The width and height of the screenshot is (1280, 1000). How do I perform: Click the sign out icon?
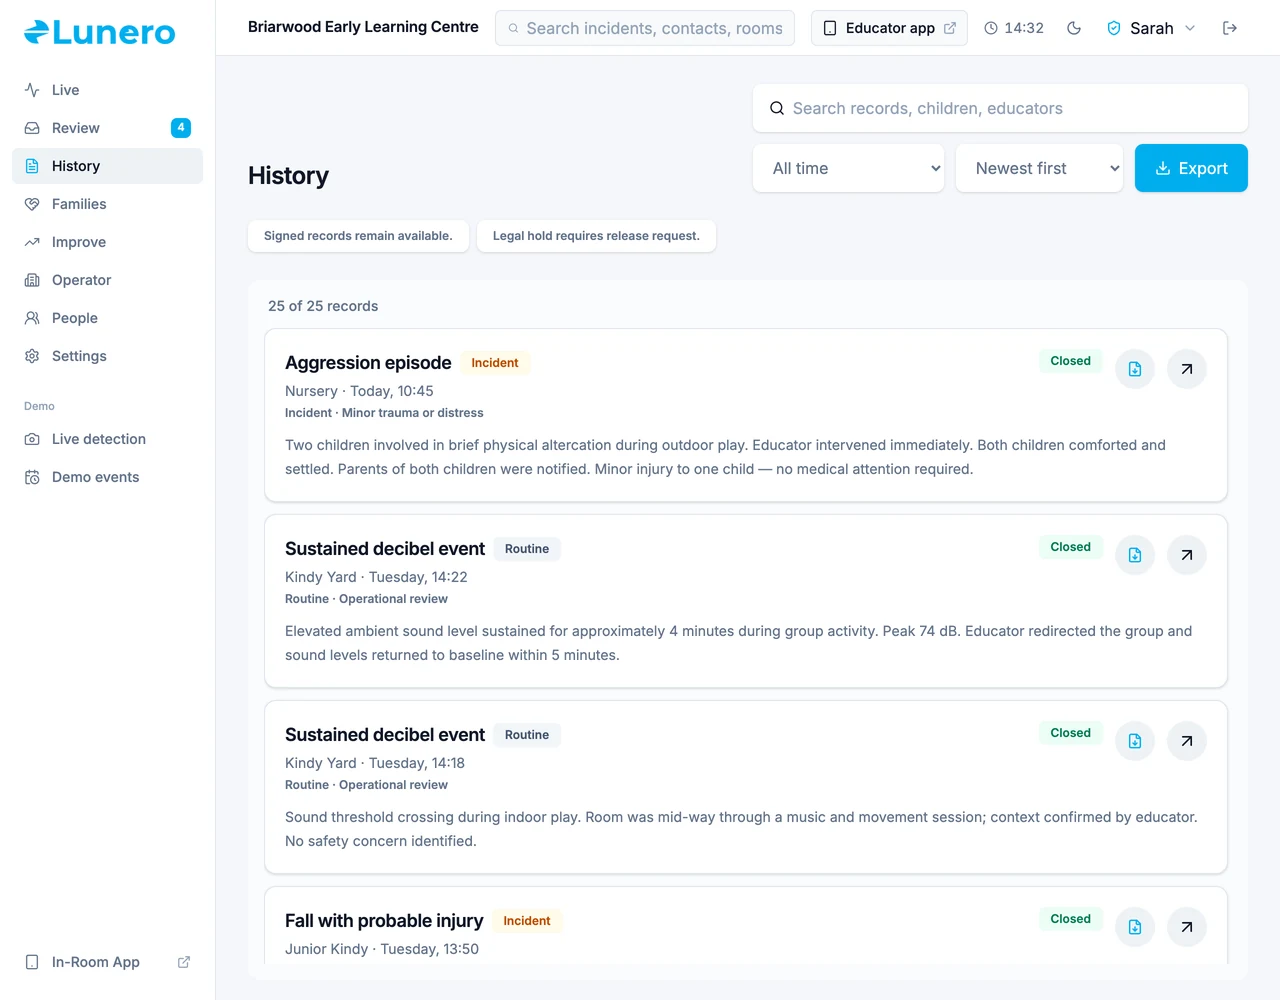click(x=1230, y=28)
